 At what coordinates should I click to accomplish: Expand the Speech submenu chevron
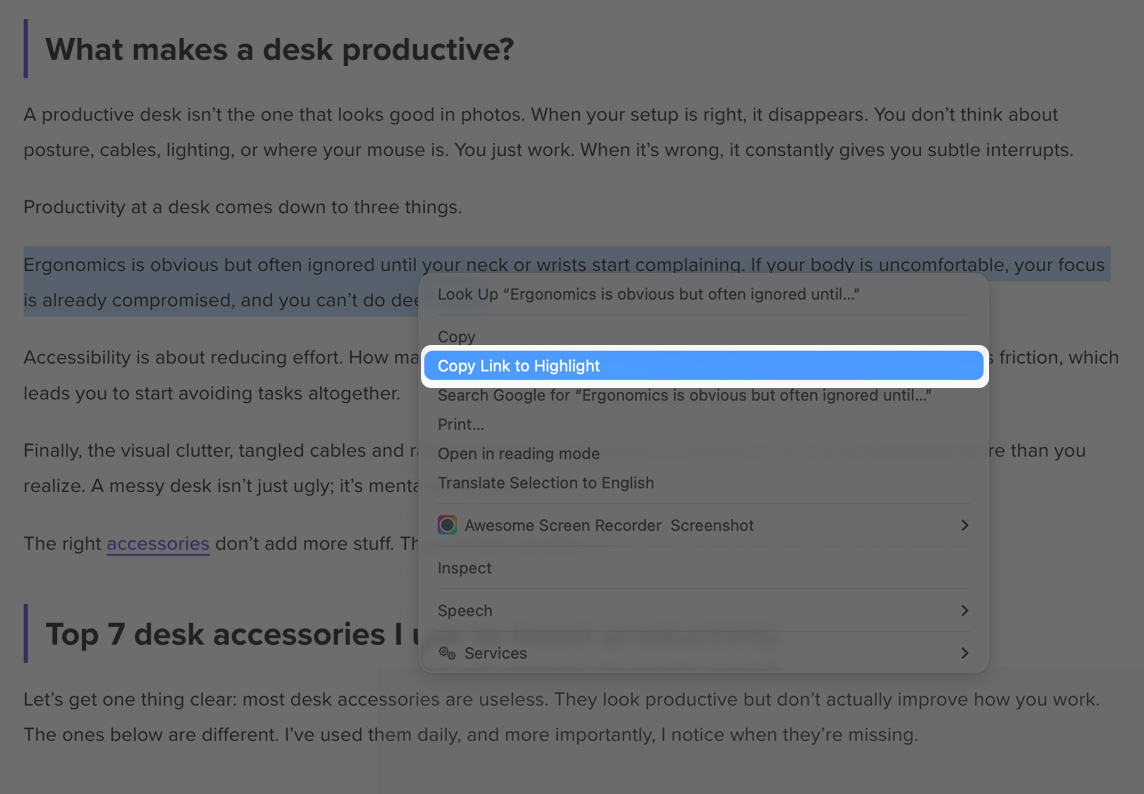point(965,610)
